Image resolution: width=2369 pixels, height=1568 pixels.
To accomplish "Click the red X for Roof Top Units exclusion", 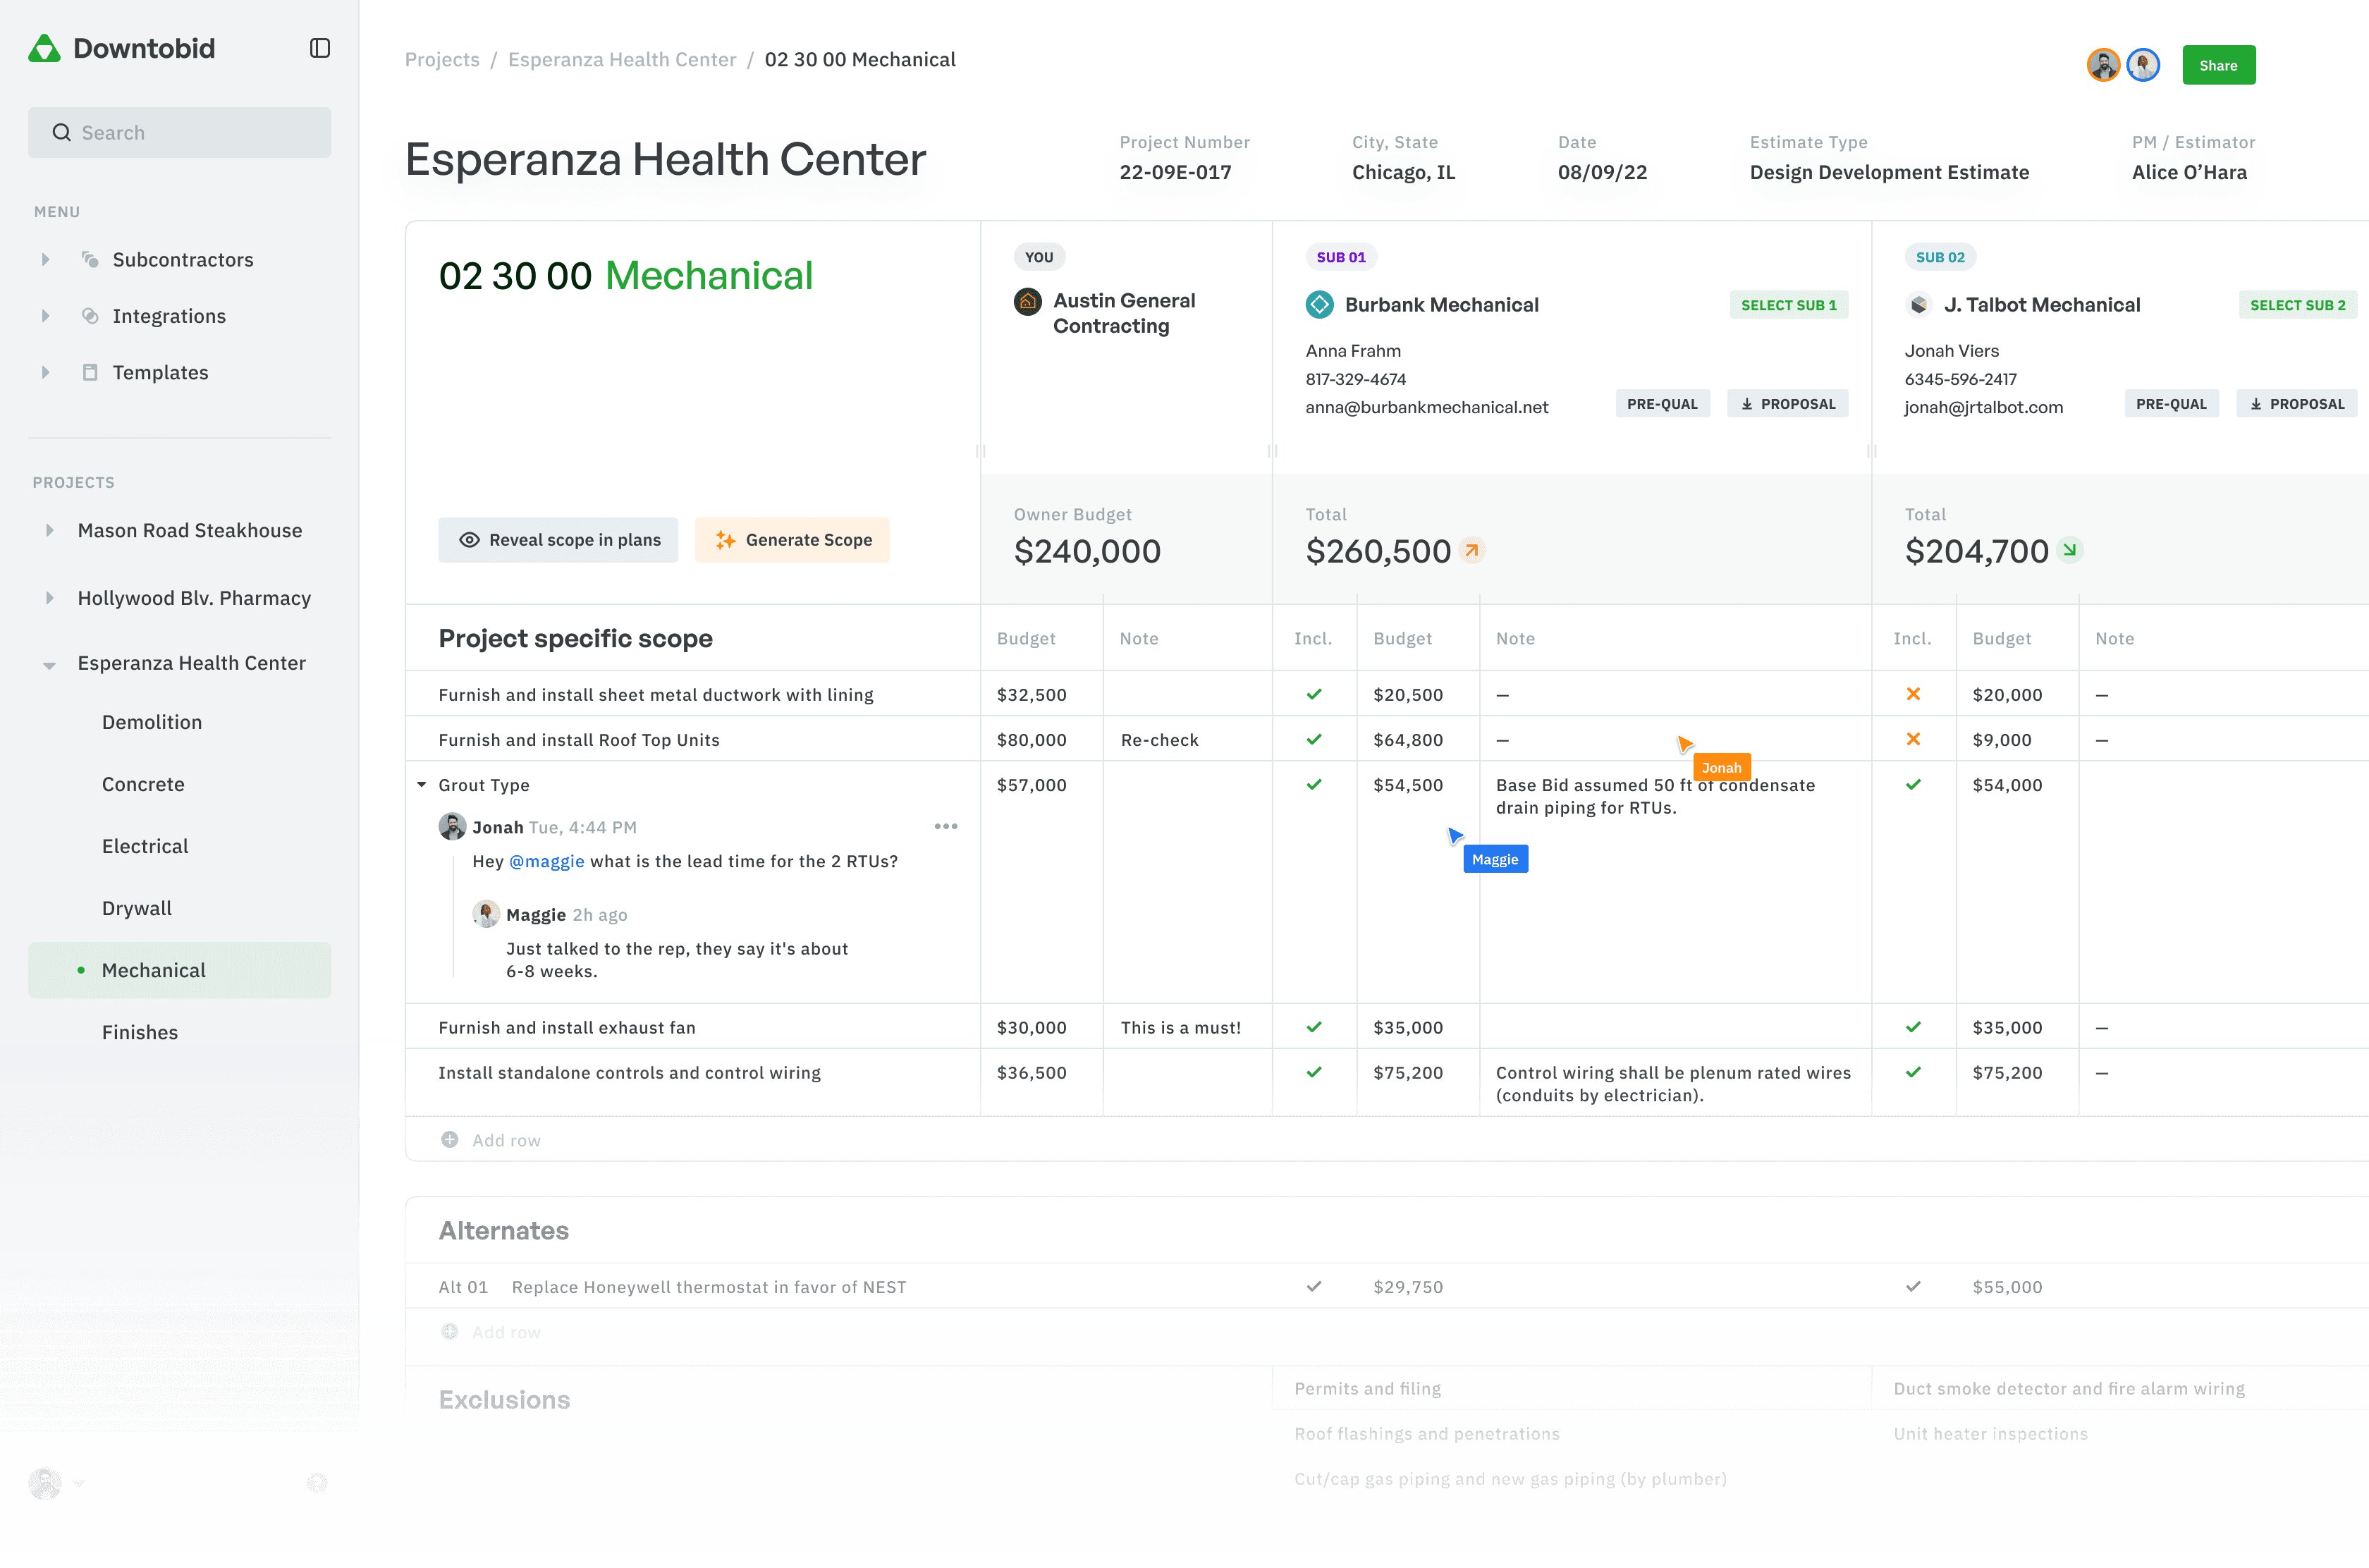I will point(1913,739).
